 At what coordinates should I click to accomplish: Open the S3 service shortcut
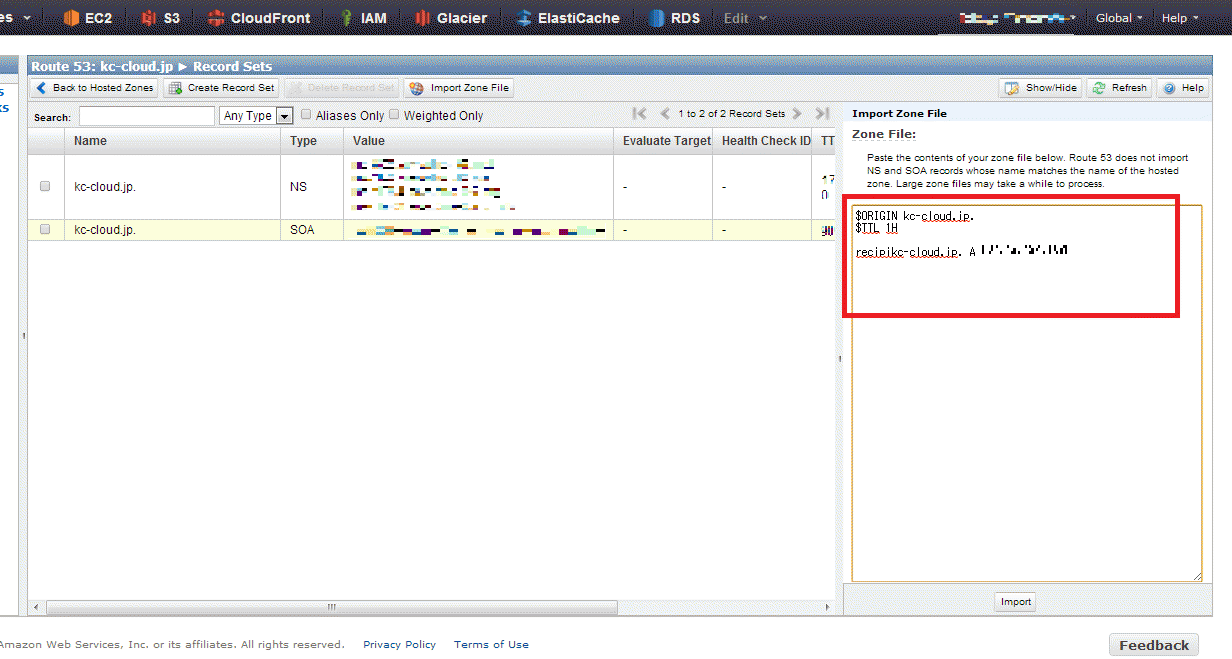(x=160, y=18)
